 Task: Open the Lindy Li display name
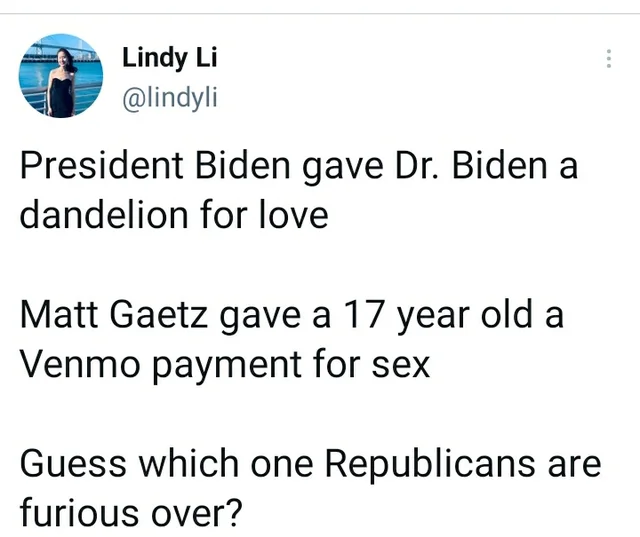point(169,58)
